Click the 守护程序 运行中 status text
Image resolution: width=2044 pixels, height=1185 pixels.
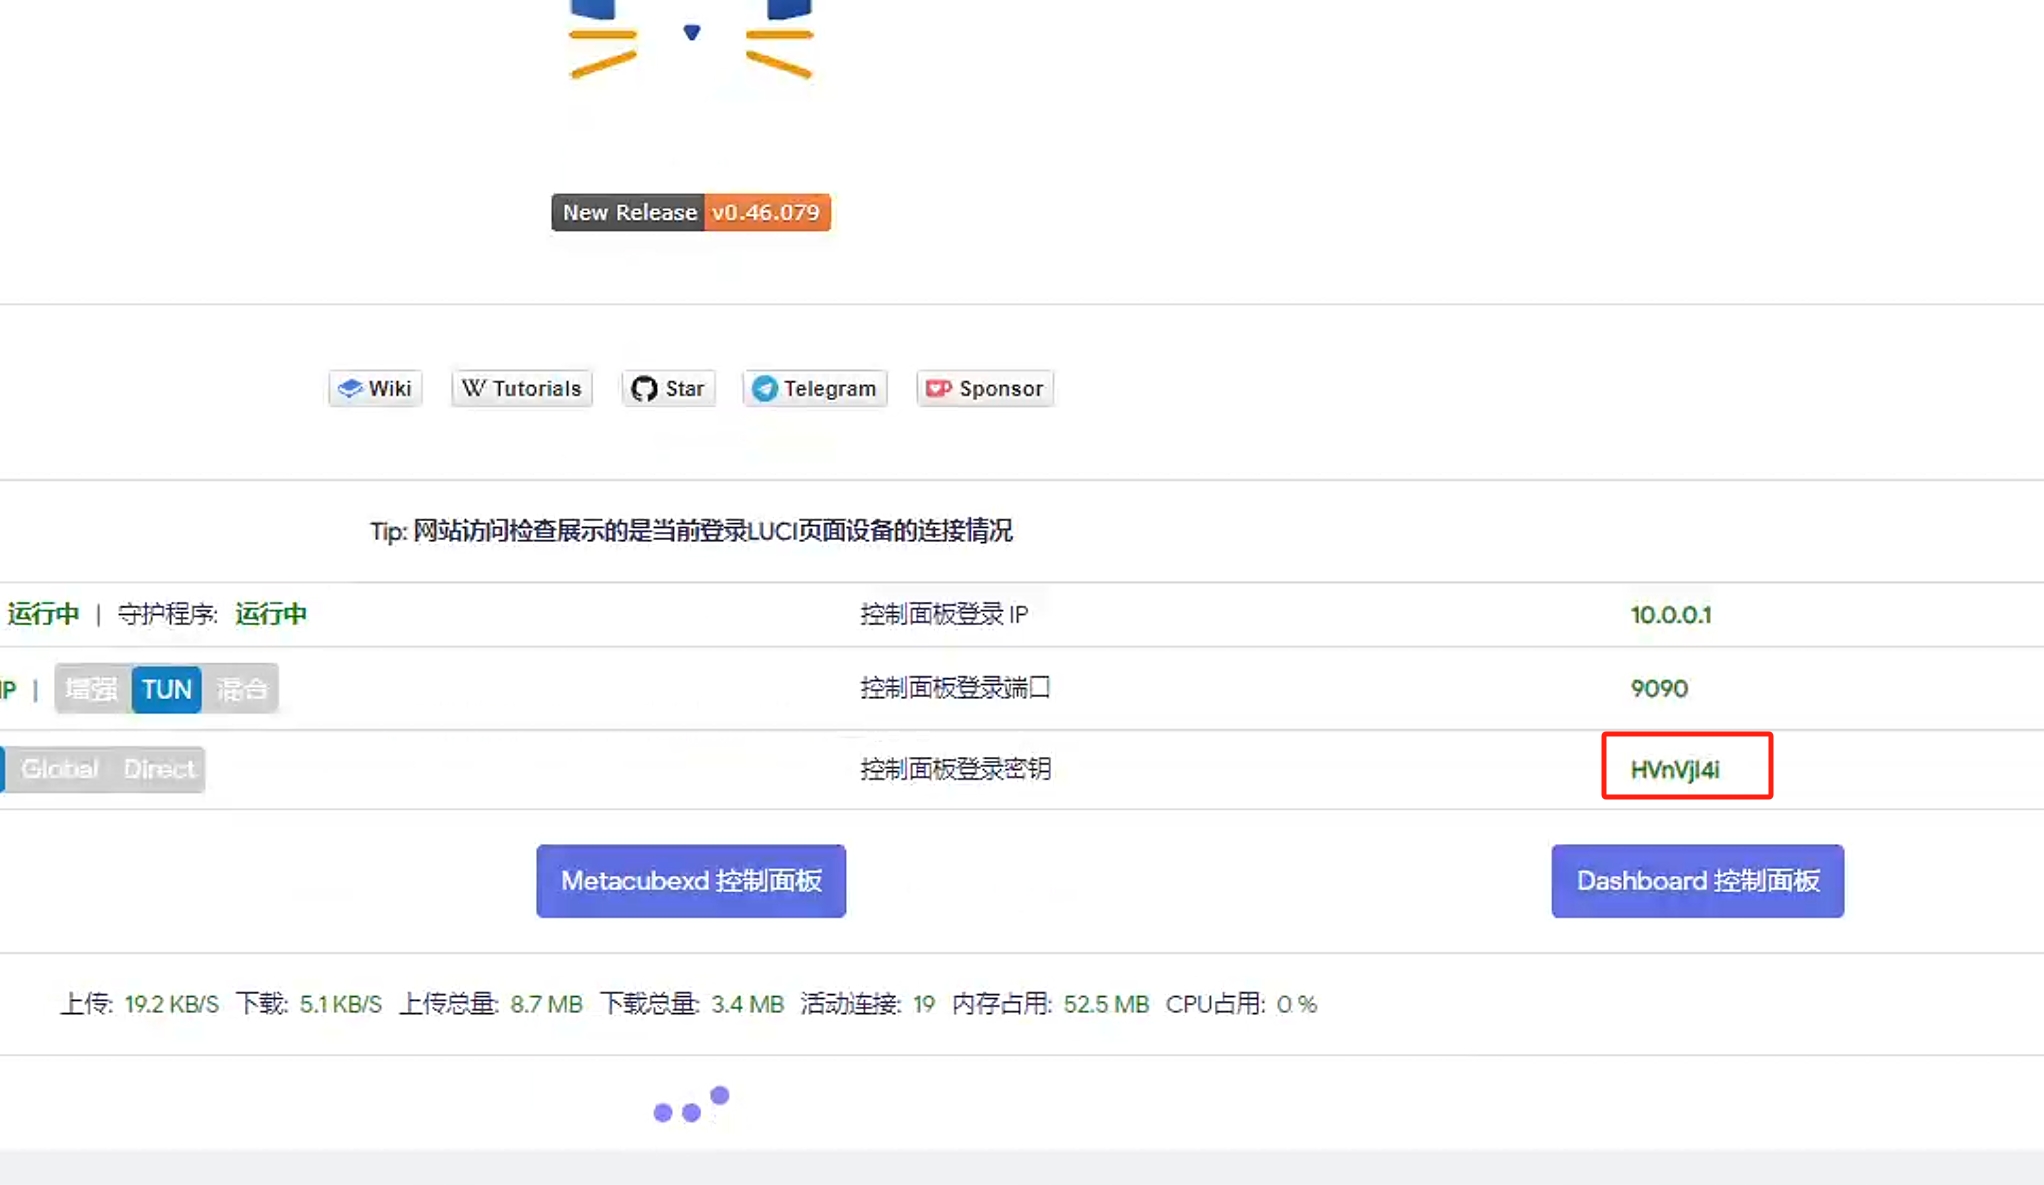pyautogui.click(x=270, y=614)
